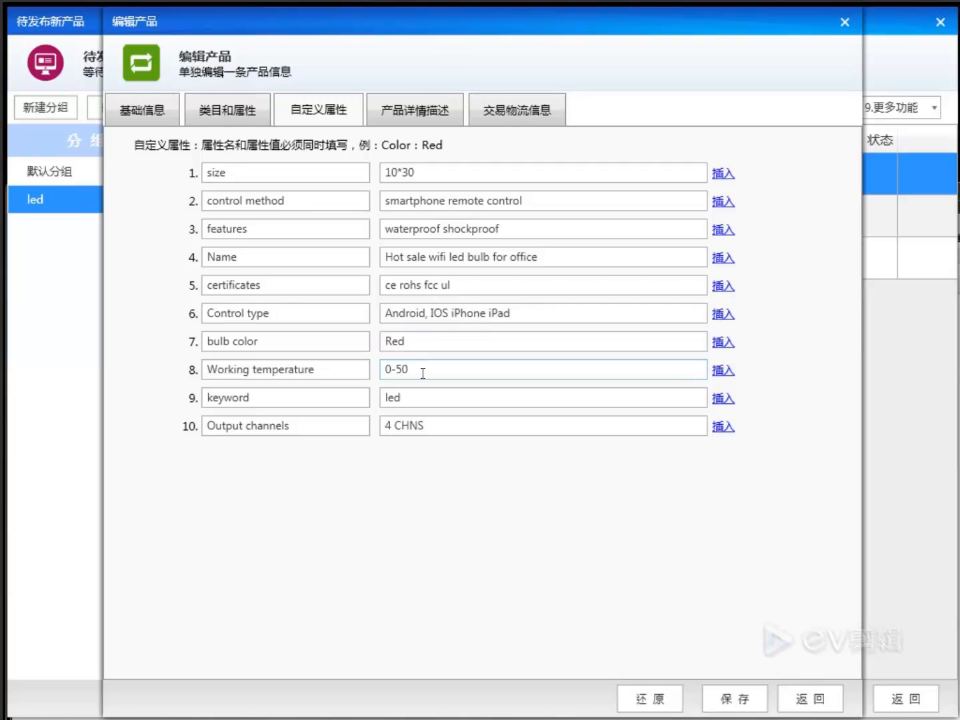Go to 产品详情描述 tab
Image resolution: width=960 pixels, height=720 pixels.
[414, 110]
